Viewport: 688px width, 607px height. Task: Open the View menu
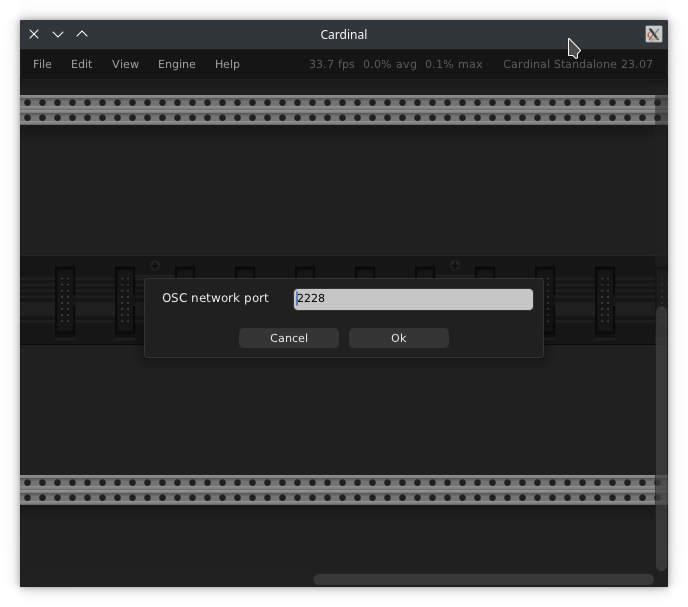coord(125,64)
